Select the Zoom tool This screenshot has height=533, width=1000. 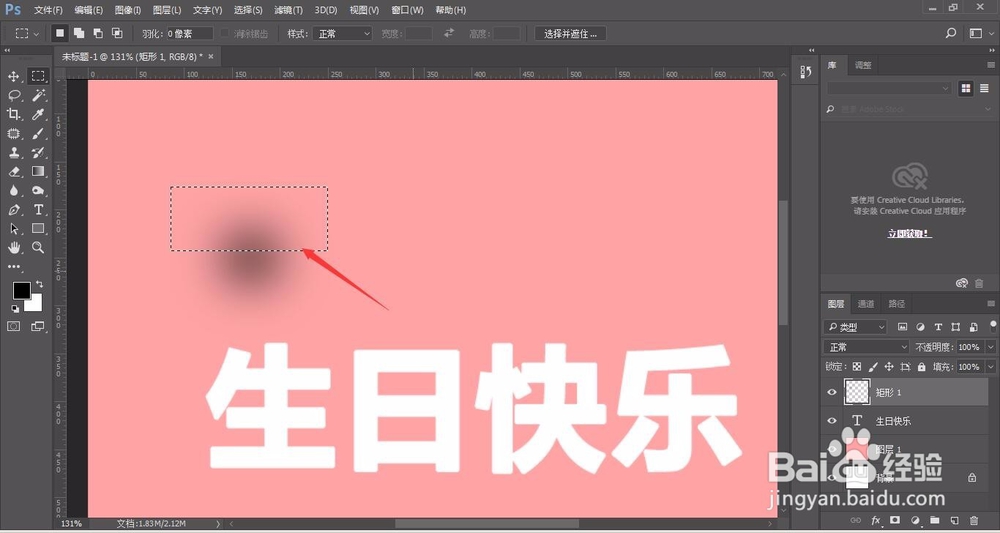point(38,247)
